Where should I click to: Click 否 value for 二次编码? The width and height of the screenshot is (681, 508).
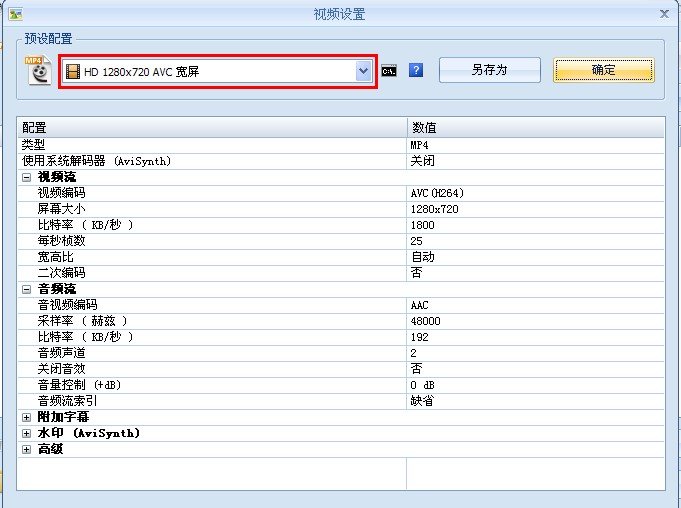pos(536,273)
